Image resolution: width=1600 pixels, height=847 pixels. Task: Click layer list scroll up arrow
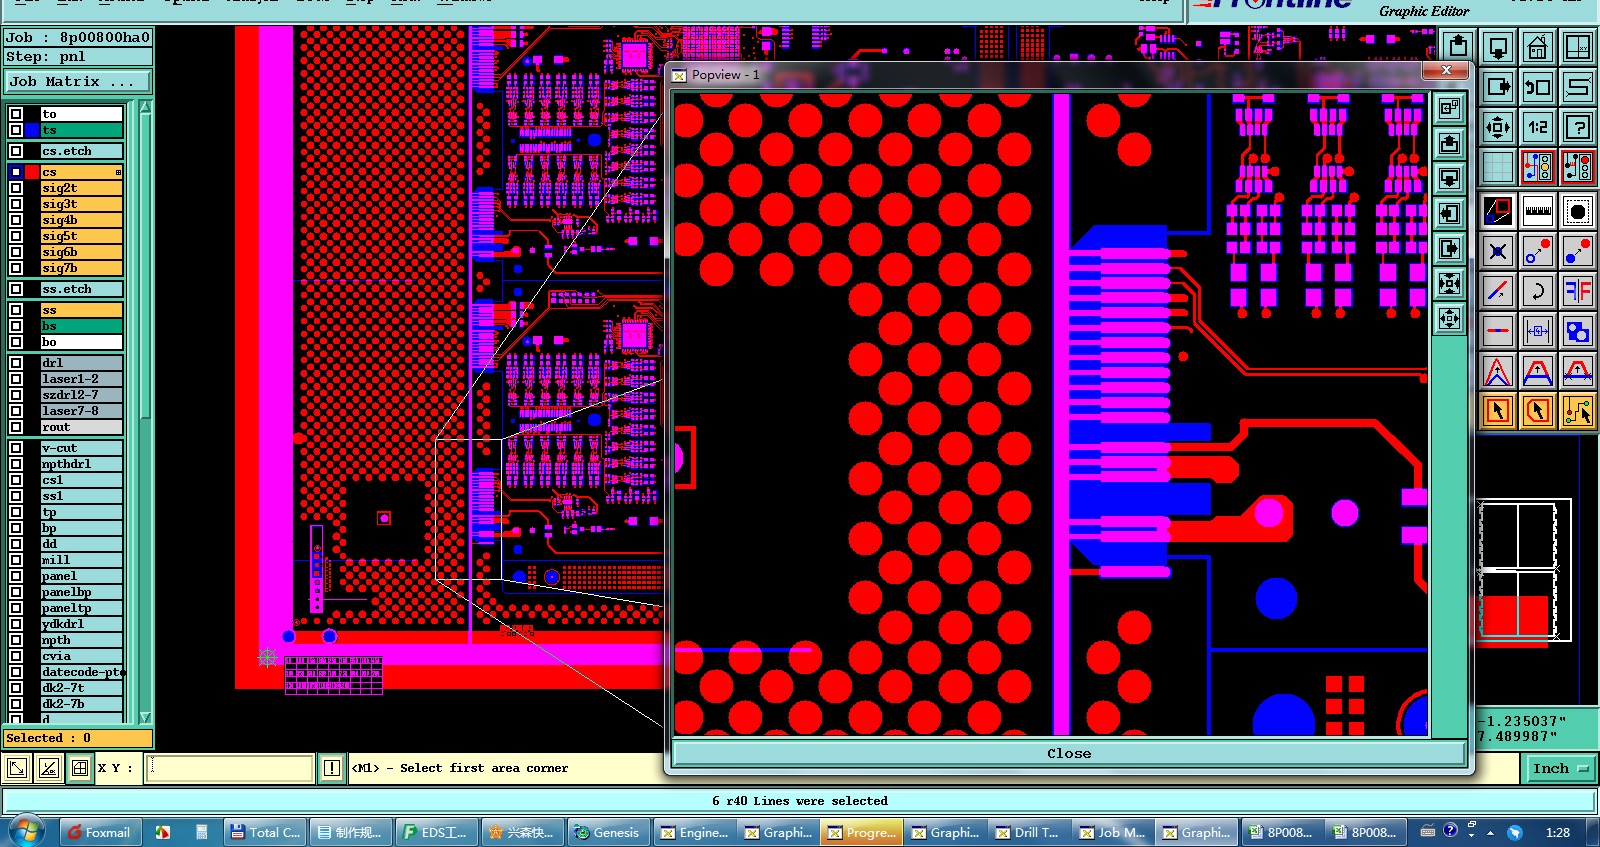tap(145, 107)
